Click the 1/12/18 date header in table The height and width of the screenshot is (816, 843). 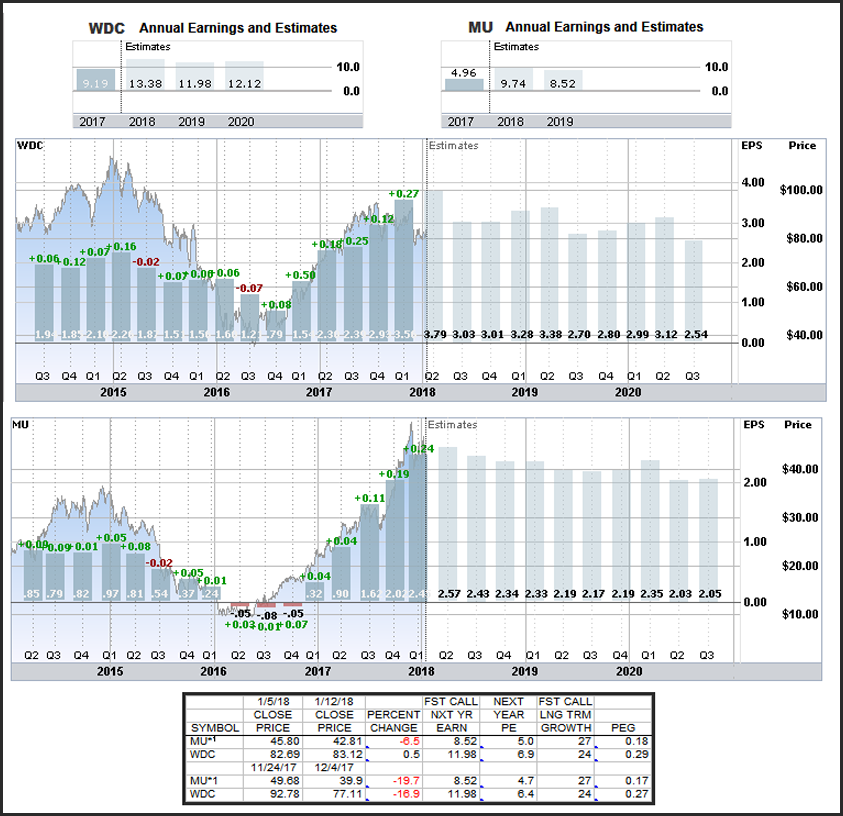tap(334, 702)
